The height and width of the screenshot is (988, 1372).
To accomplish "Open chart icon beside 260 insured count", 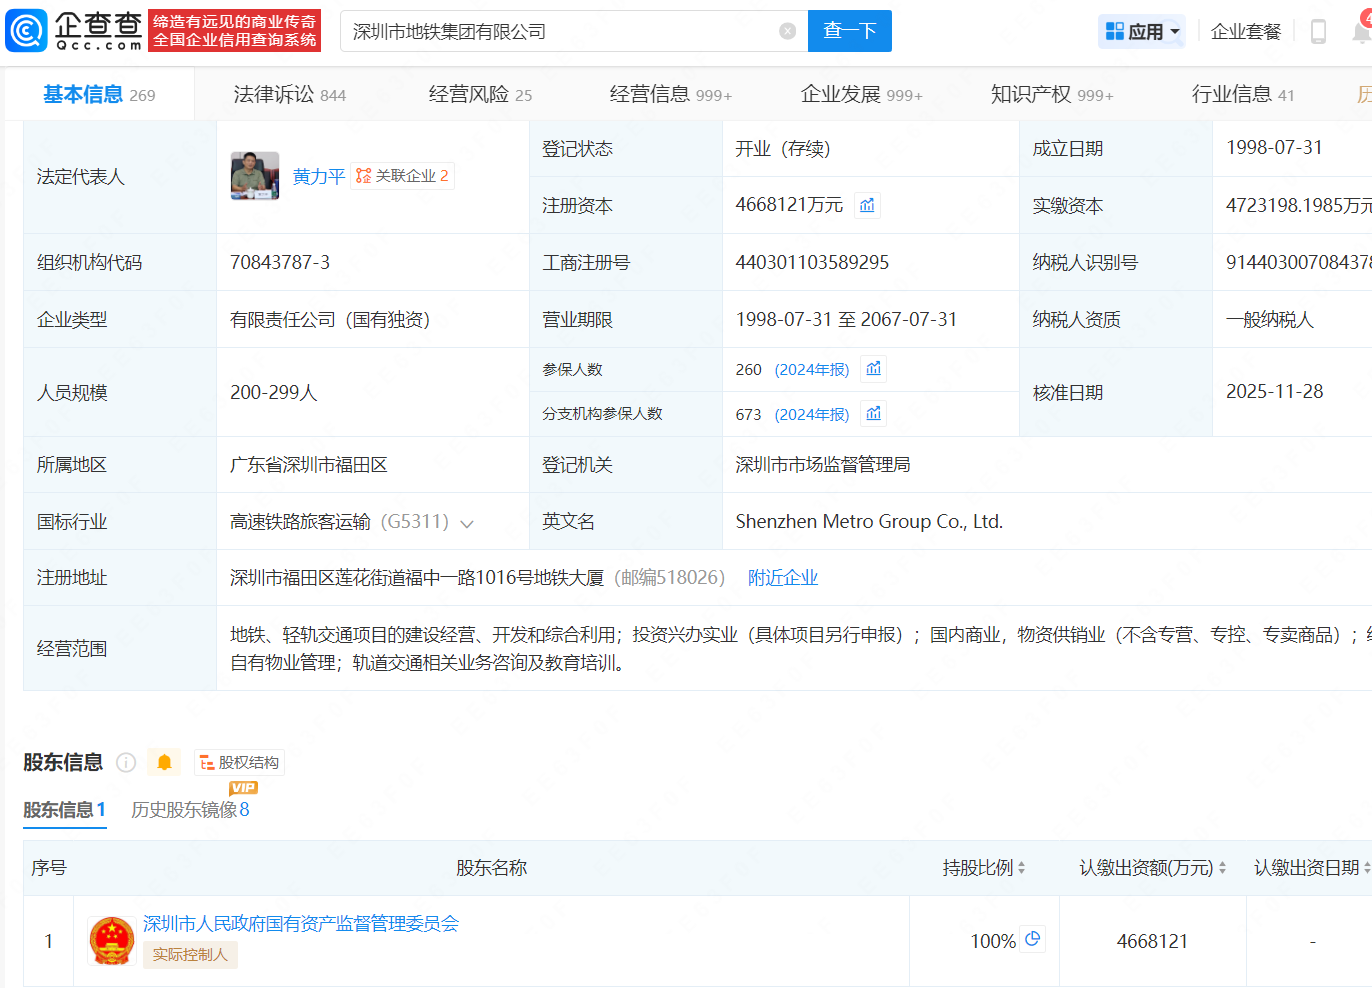I will coord(874,369).
